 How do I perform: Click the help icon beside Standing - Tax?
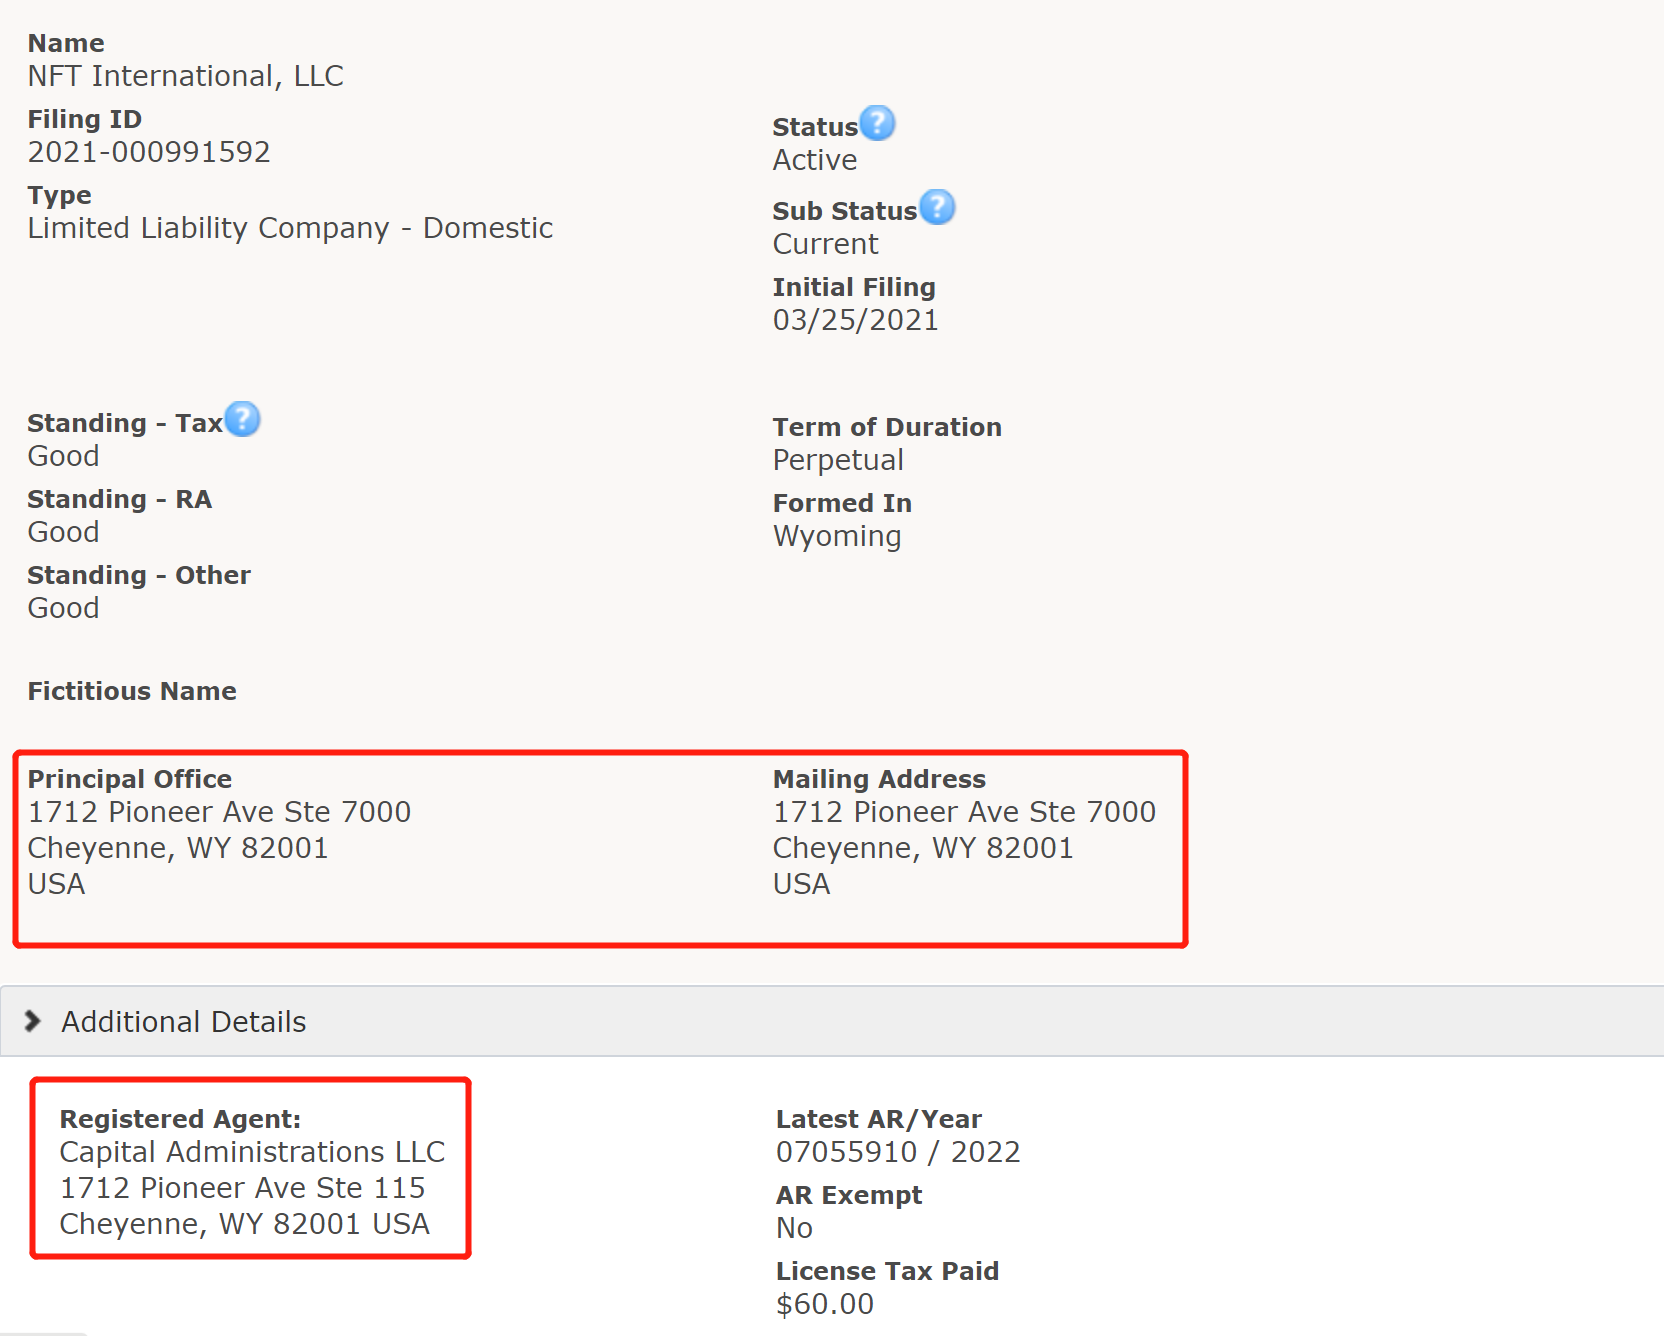tap(242, 419)
